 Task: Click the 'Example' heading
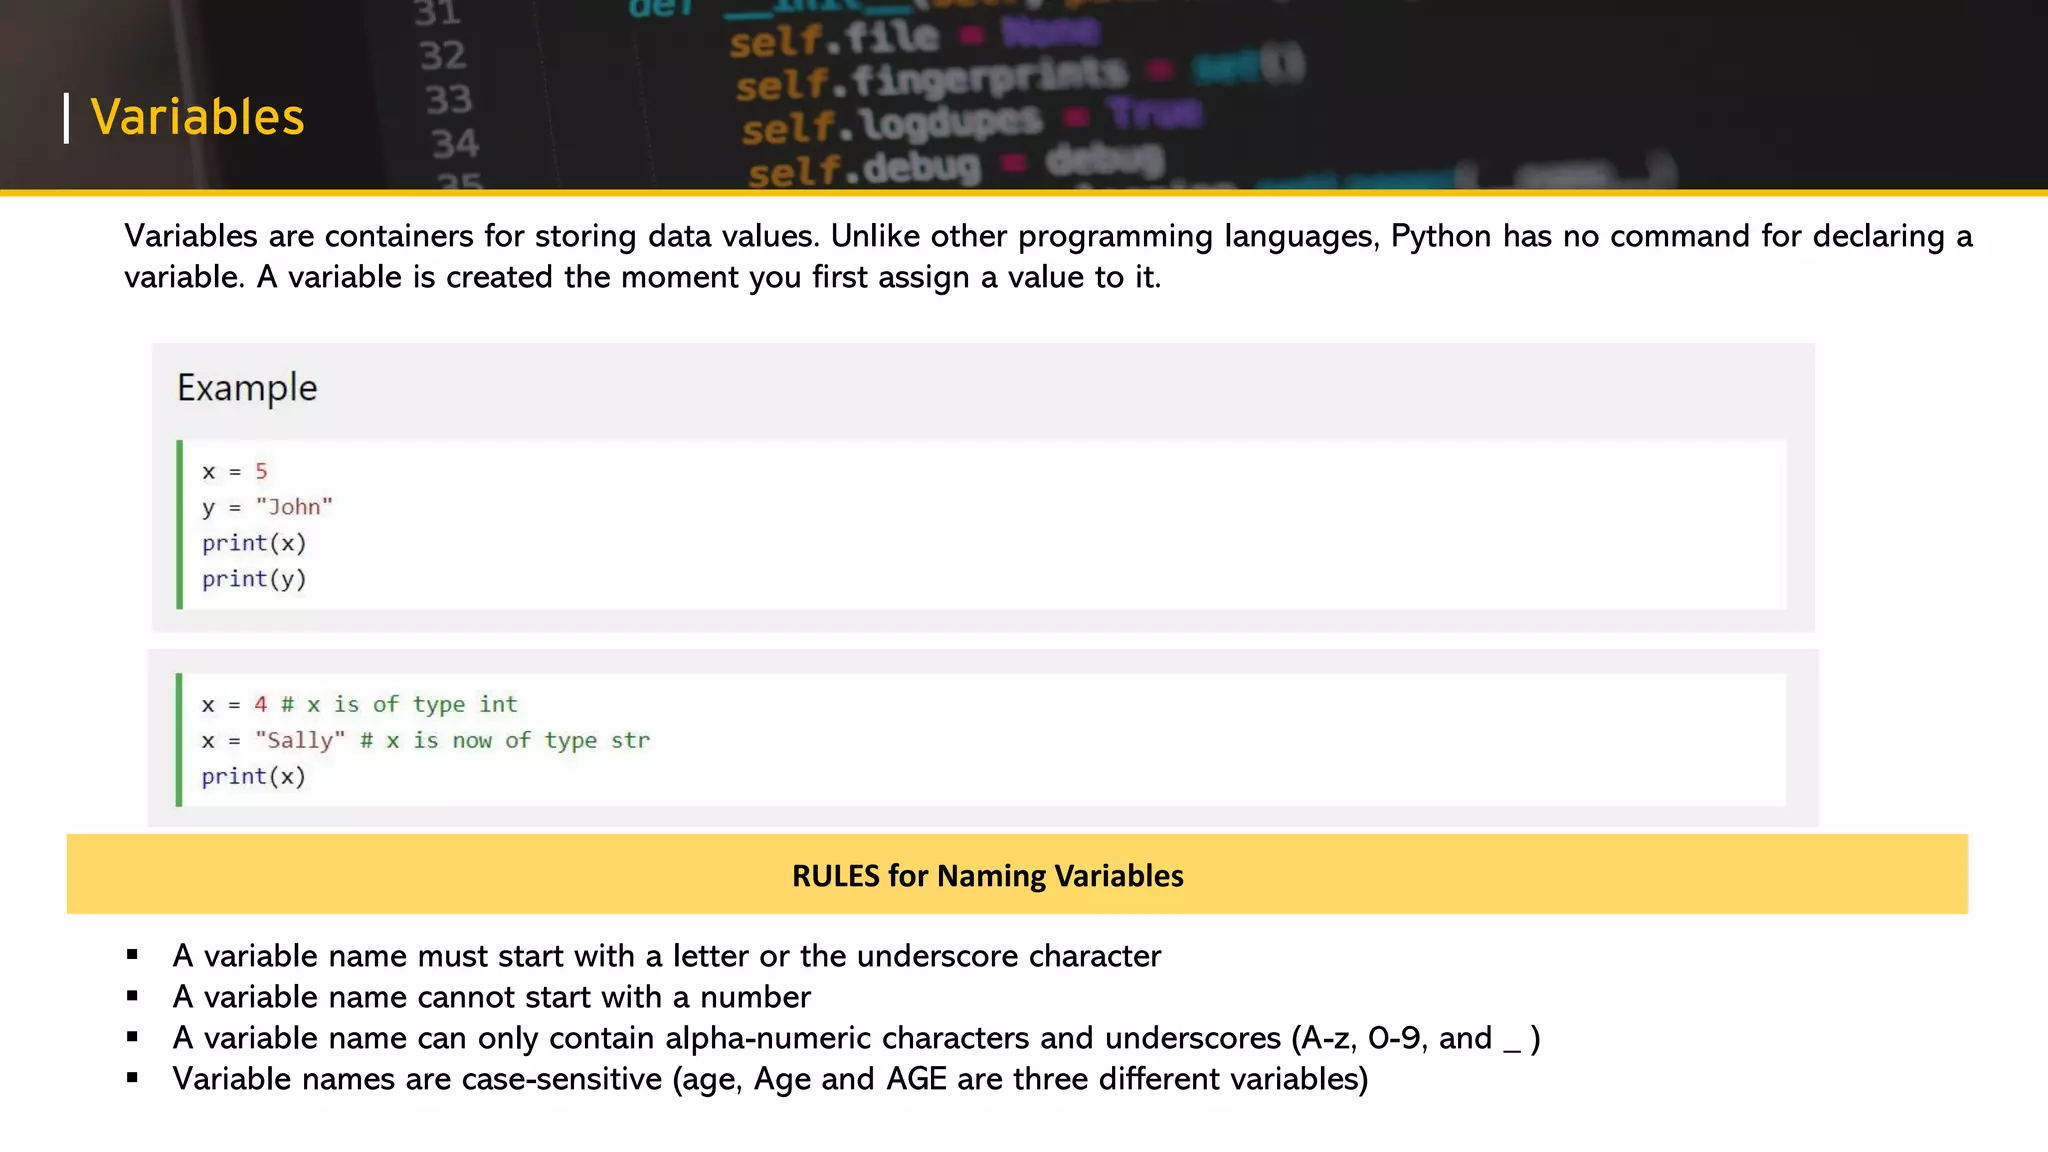(x=247, y=388)
